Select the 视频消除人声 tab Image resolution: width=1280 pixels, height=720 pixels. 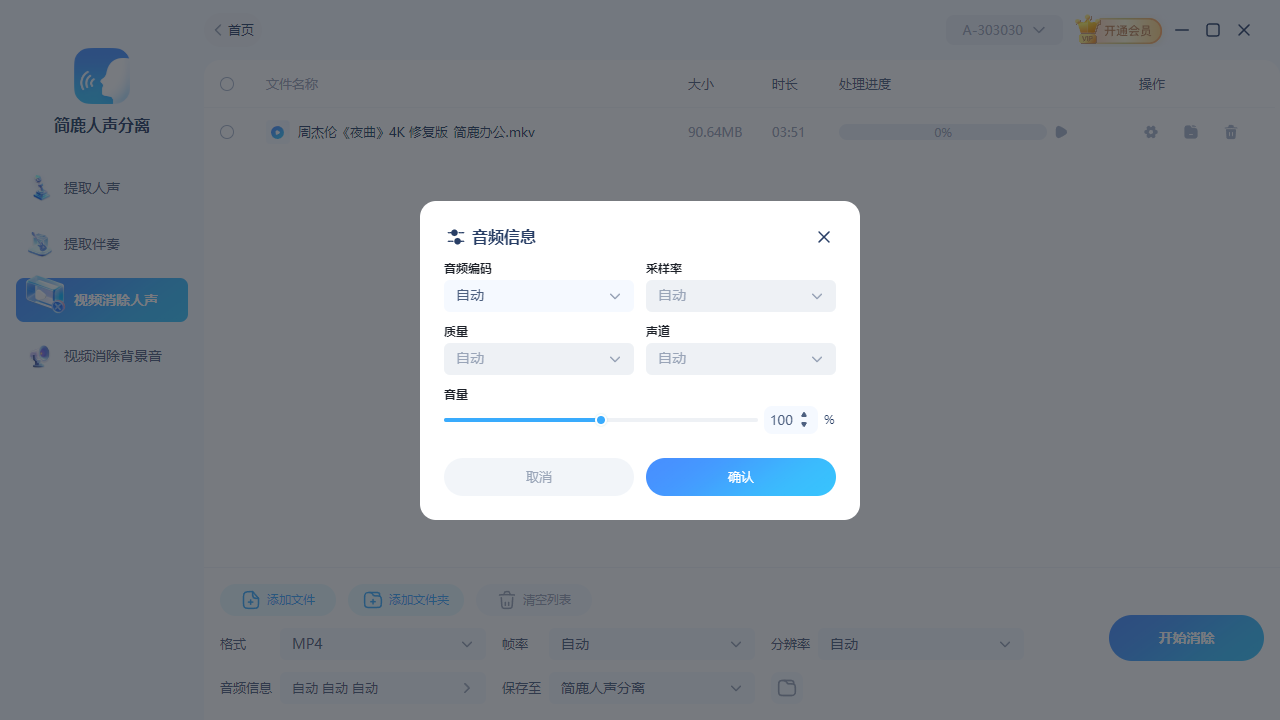[102, 300]
